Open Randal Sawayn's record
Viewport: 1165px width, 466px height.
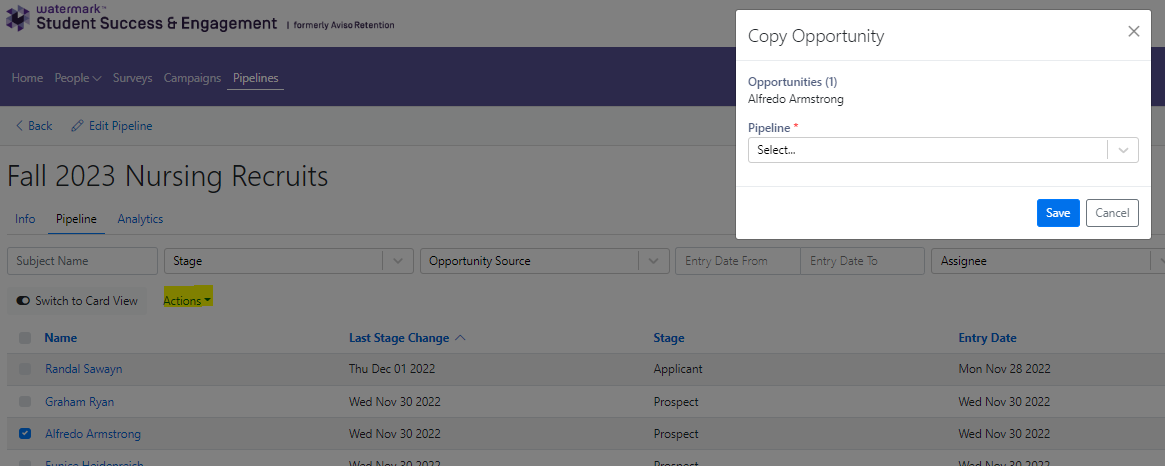[x=84, y=369]
